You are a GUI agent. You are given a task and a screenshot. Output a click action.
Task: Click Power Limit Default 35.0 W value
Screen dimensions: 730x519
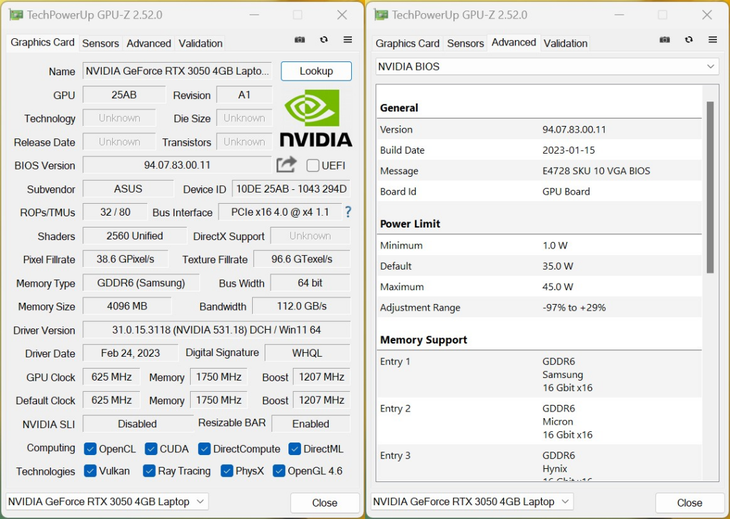557,266
